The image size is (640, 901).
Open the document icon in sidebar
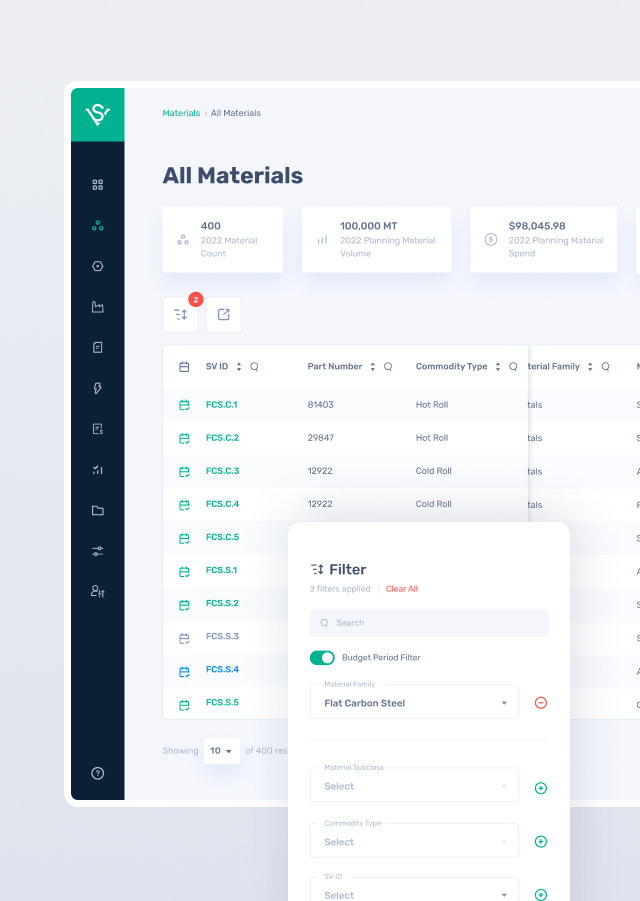click(98, 348)
